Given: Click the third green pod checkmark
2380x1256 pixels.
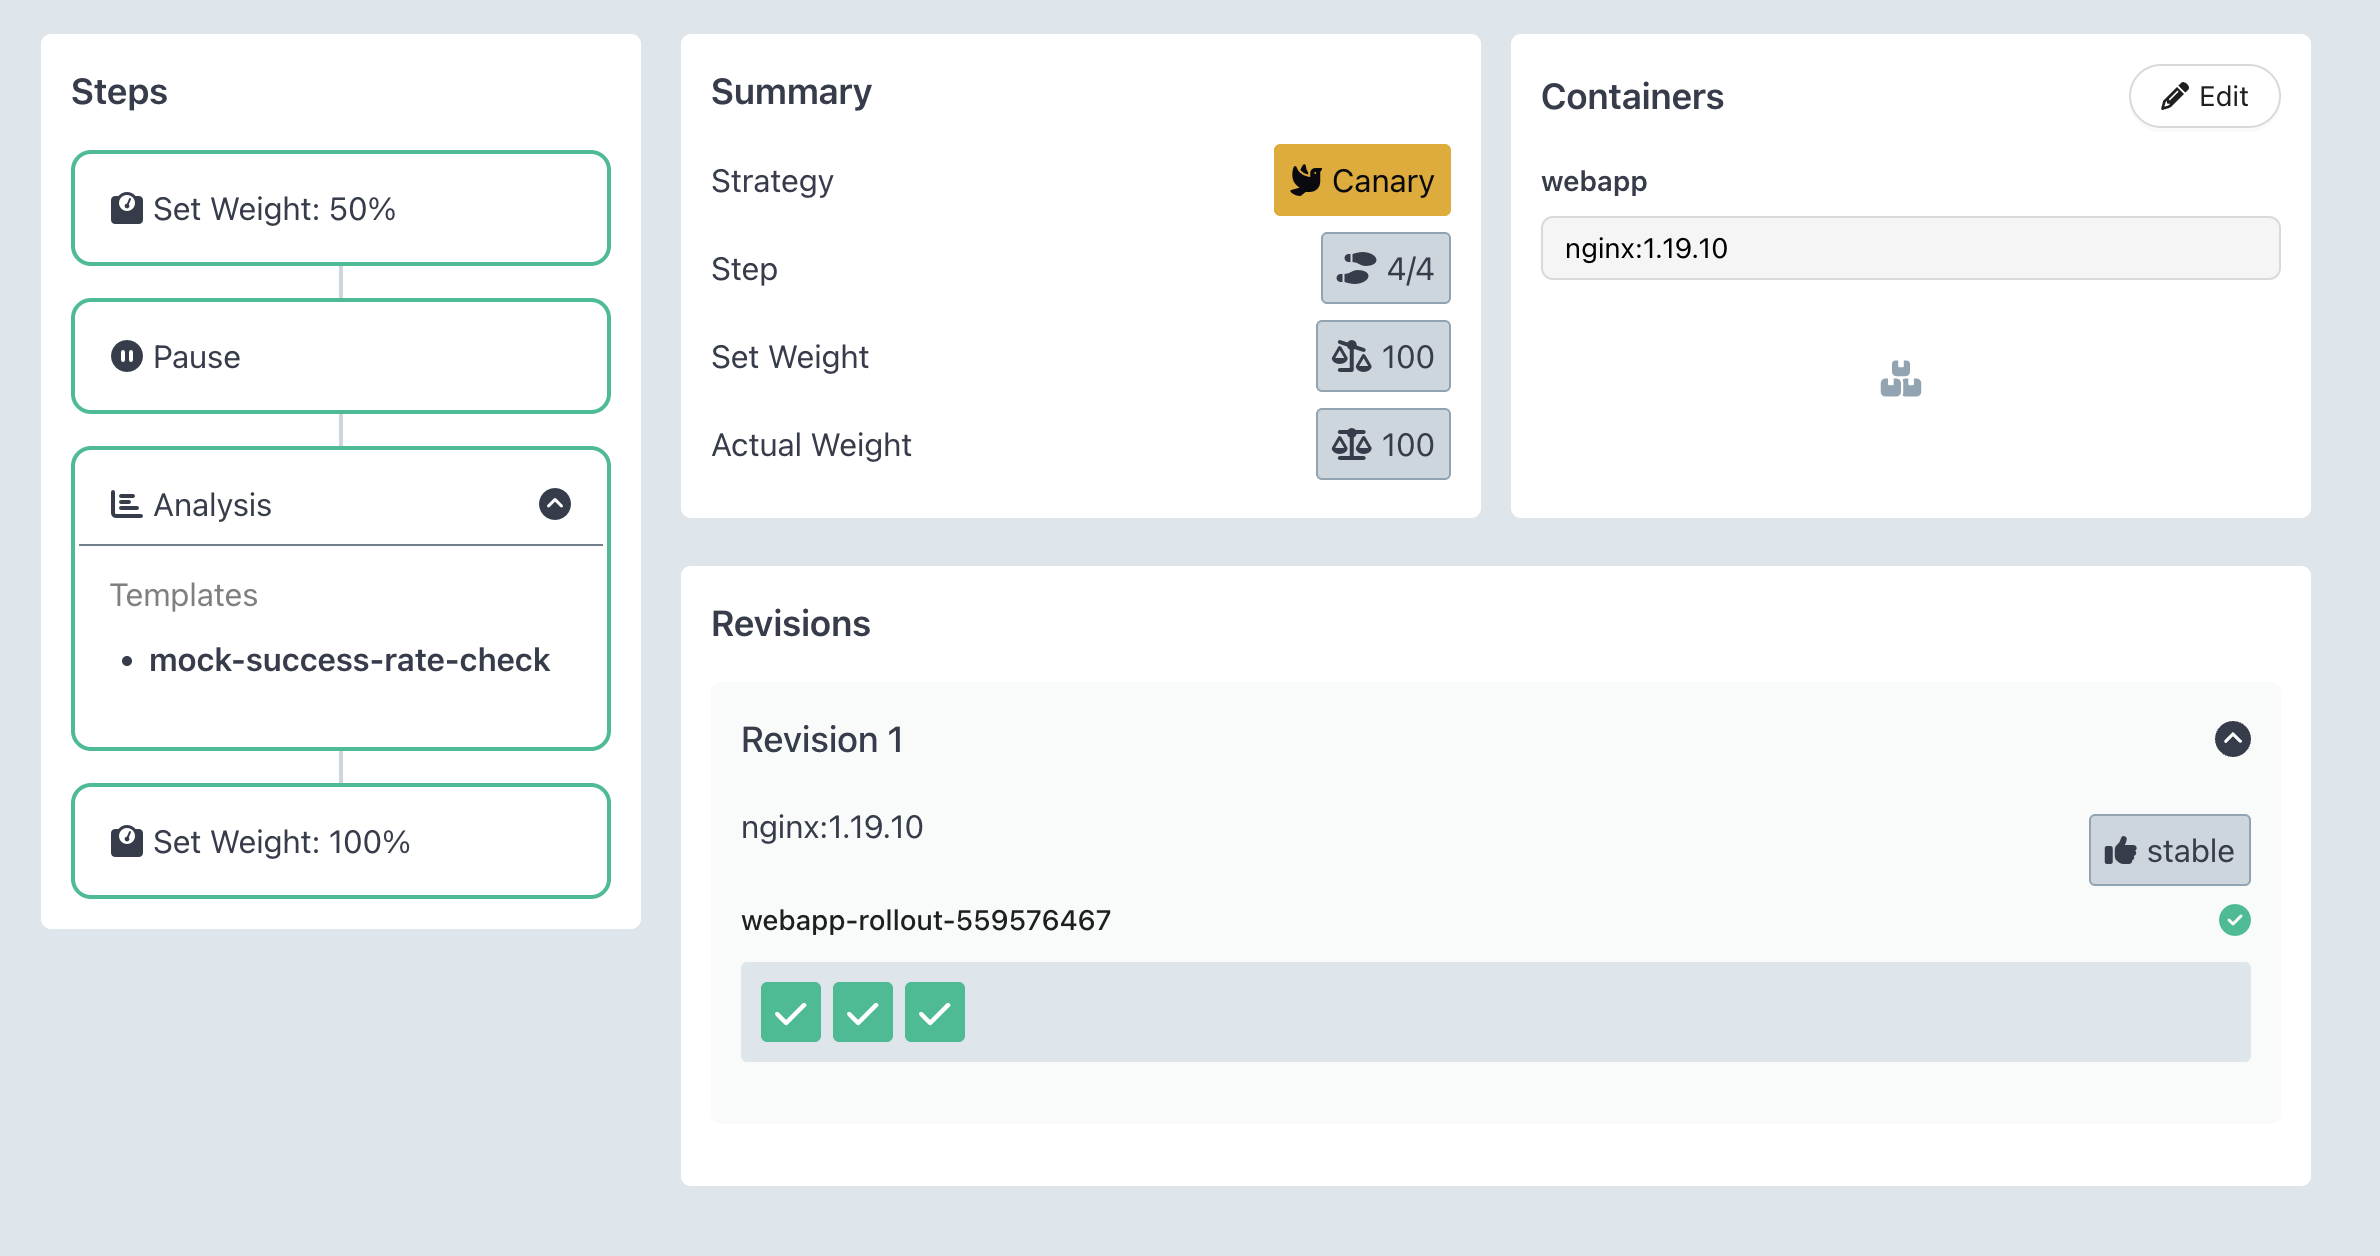Looking at the screenshot, I should click(x=934, y=1012).
